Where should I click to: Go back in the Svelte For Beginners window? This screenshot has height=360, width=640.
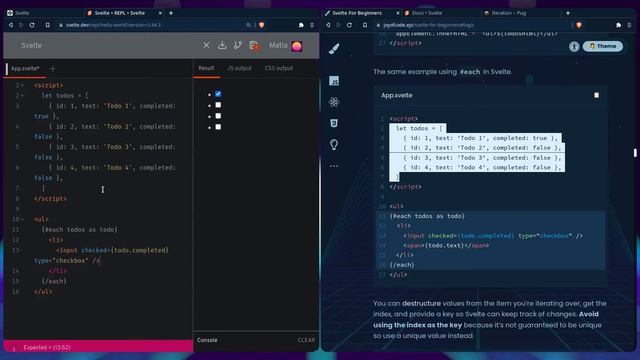point(328,25)
